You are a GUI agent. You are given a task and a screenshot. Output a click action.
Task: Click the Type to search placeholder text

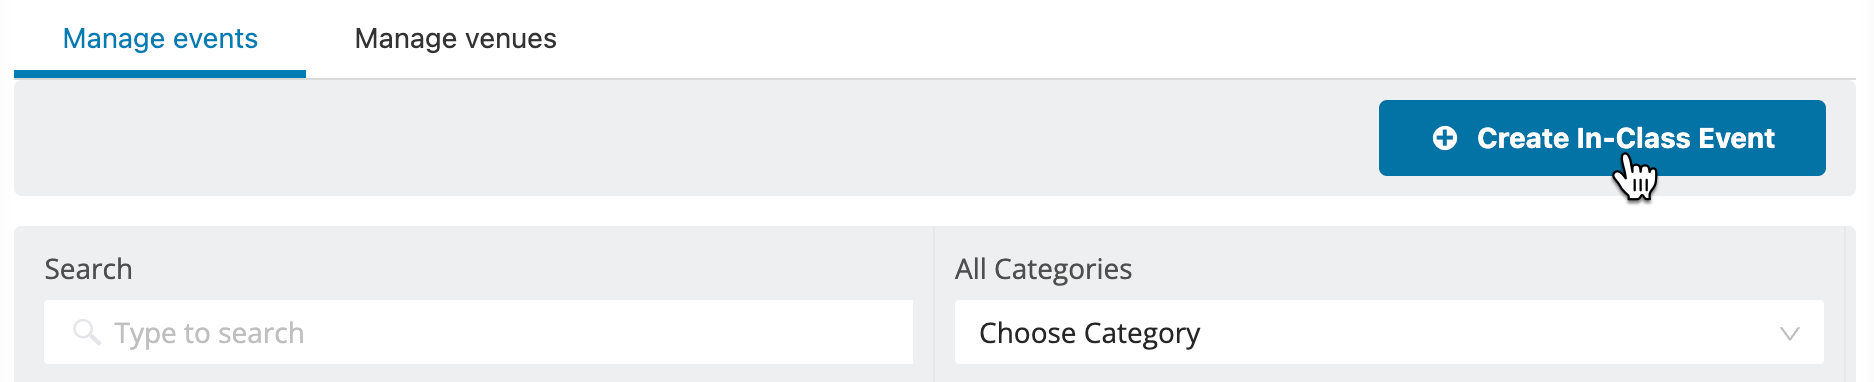point(209,333)
